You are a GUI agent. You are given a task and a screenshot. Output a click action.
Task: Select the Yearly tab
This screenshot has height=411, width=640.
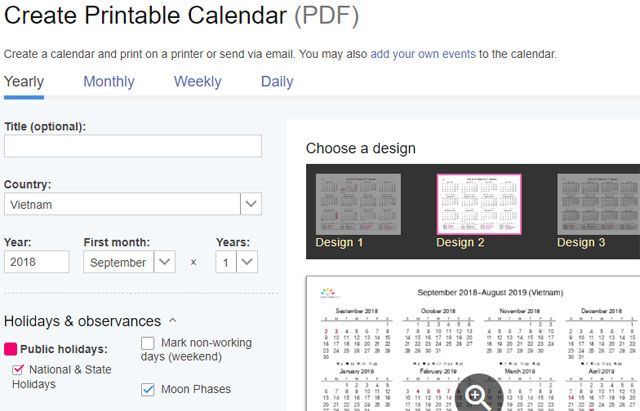(24, 82)
